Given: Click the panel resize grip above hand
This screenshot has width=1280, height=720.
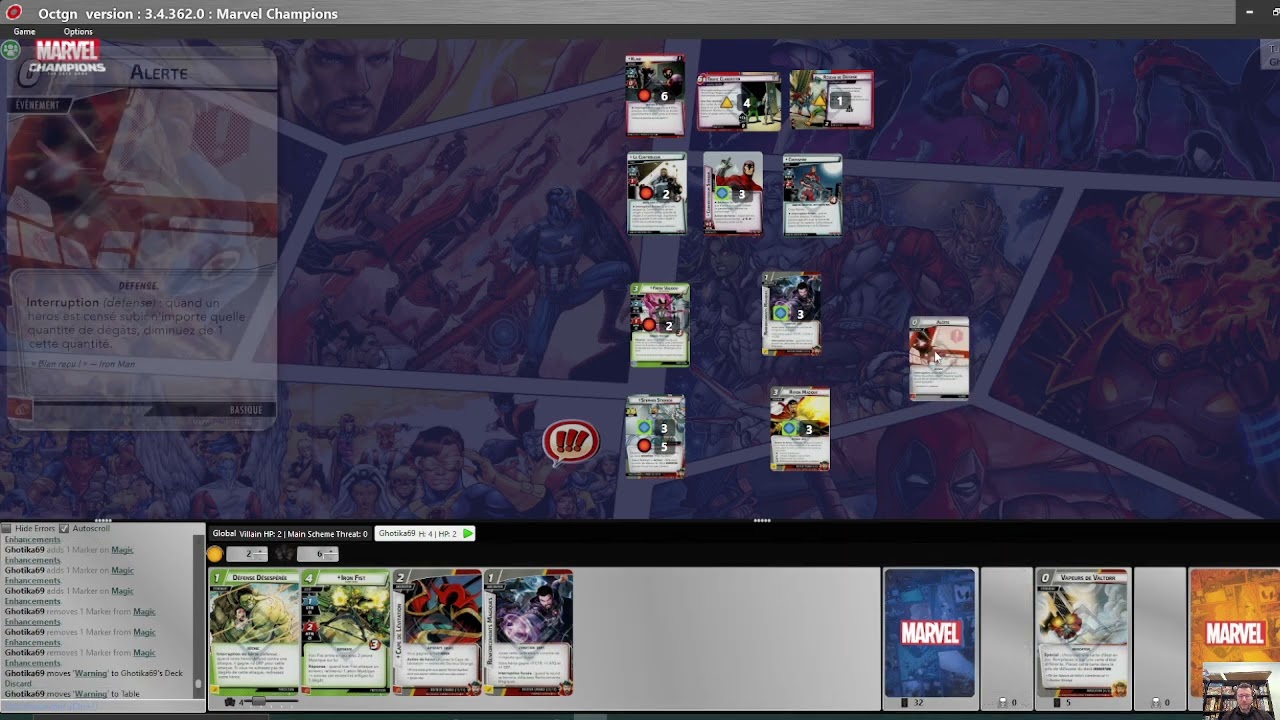Looking at the screenshot, I should point(762,521).
